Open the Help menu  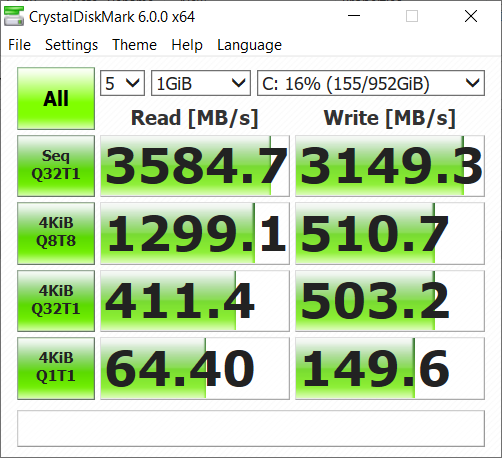click(x=187, y=45)
